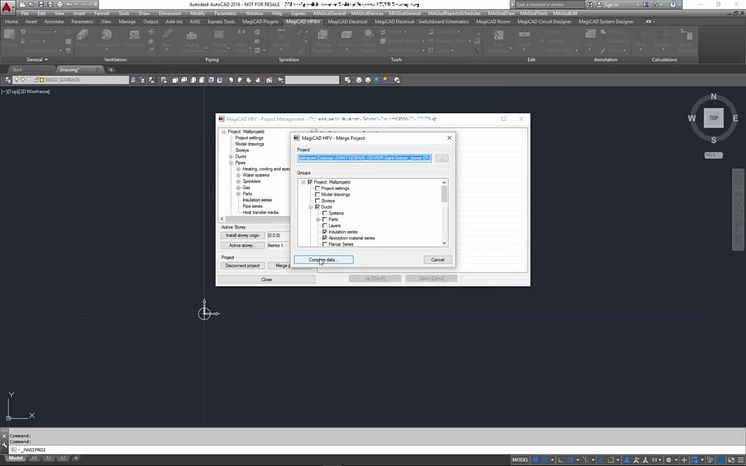
Task: Expand Sprinklers in Project Management tree
Action: click(x=239, y=181)
